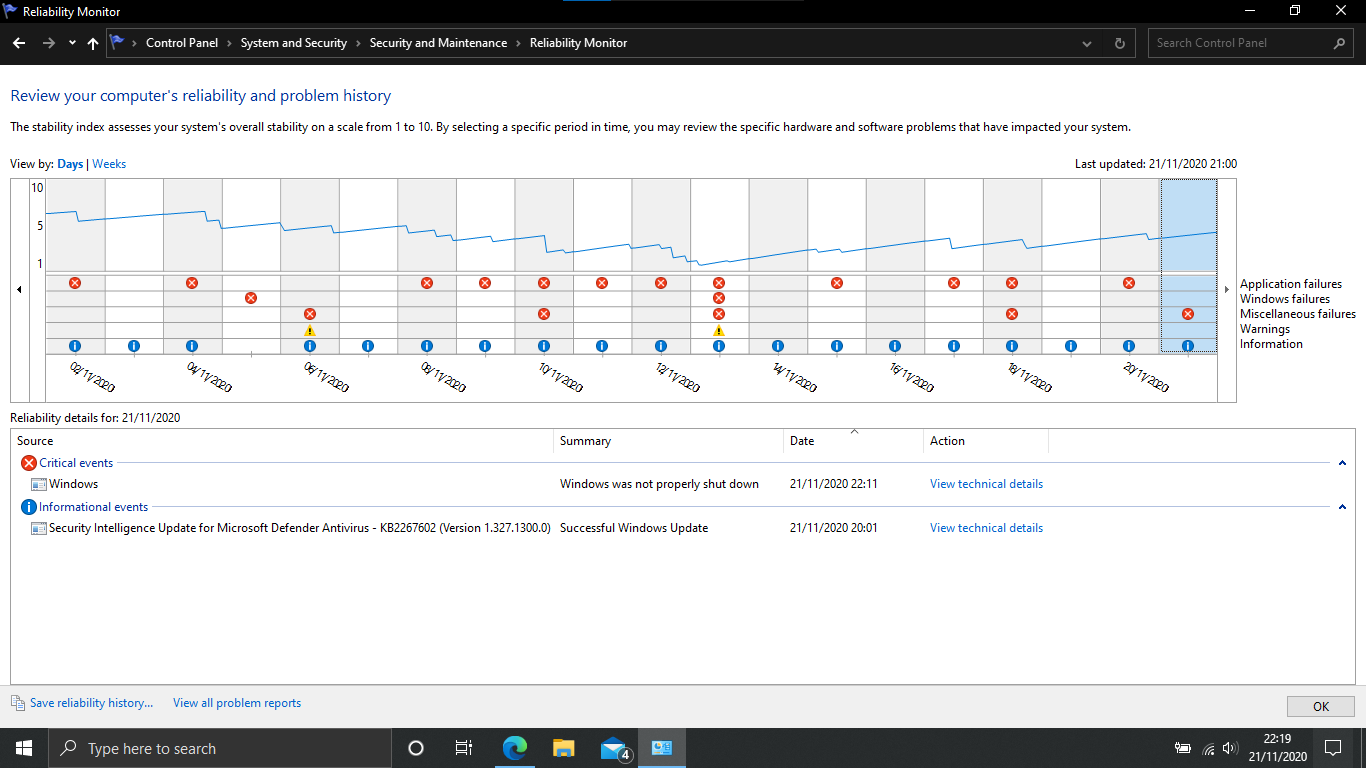This screenshot has height=768, width=1366.
Task: Select the application failure icon on 02/11/2020
Action: click(x=75, y=283)
